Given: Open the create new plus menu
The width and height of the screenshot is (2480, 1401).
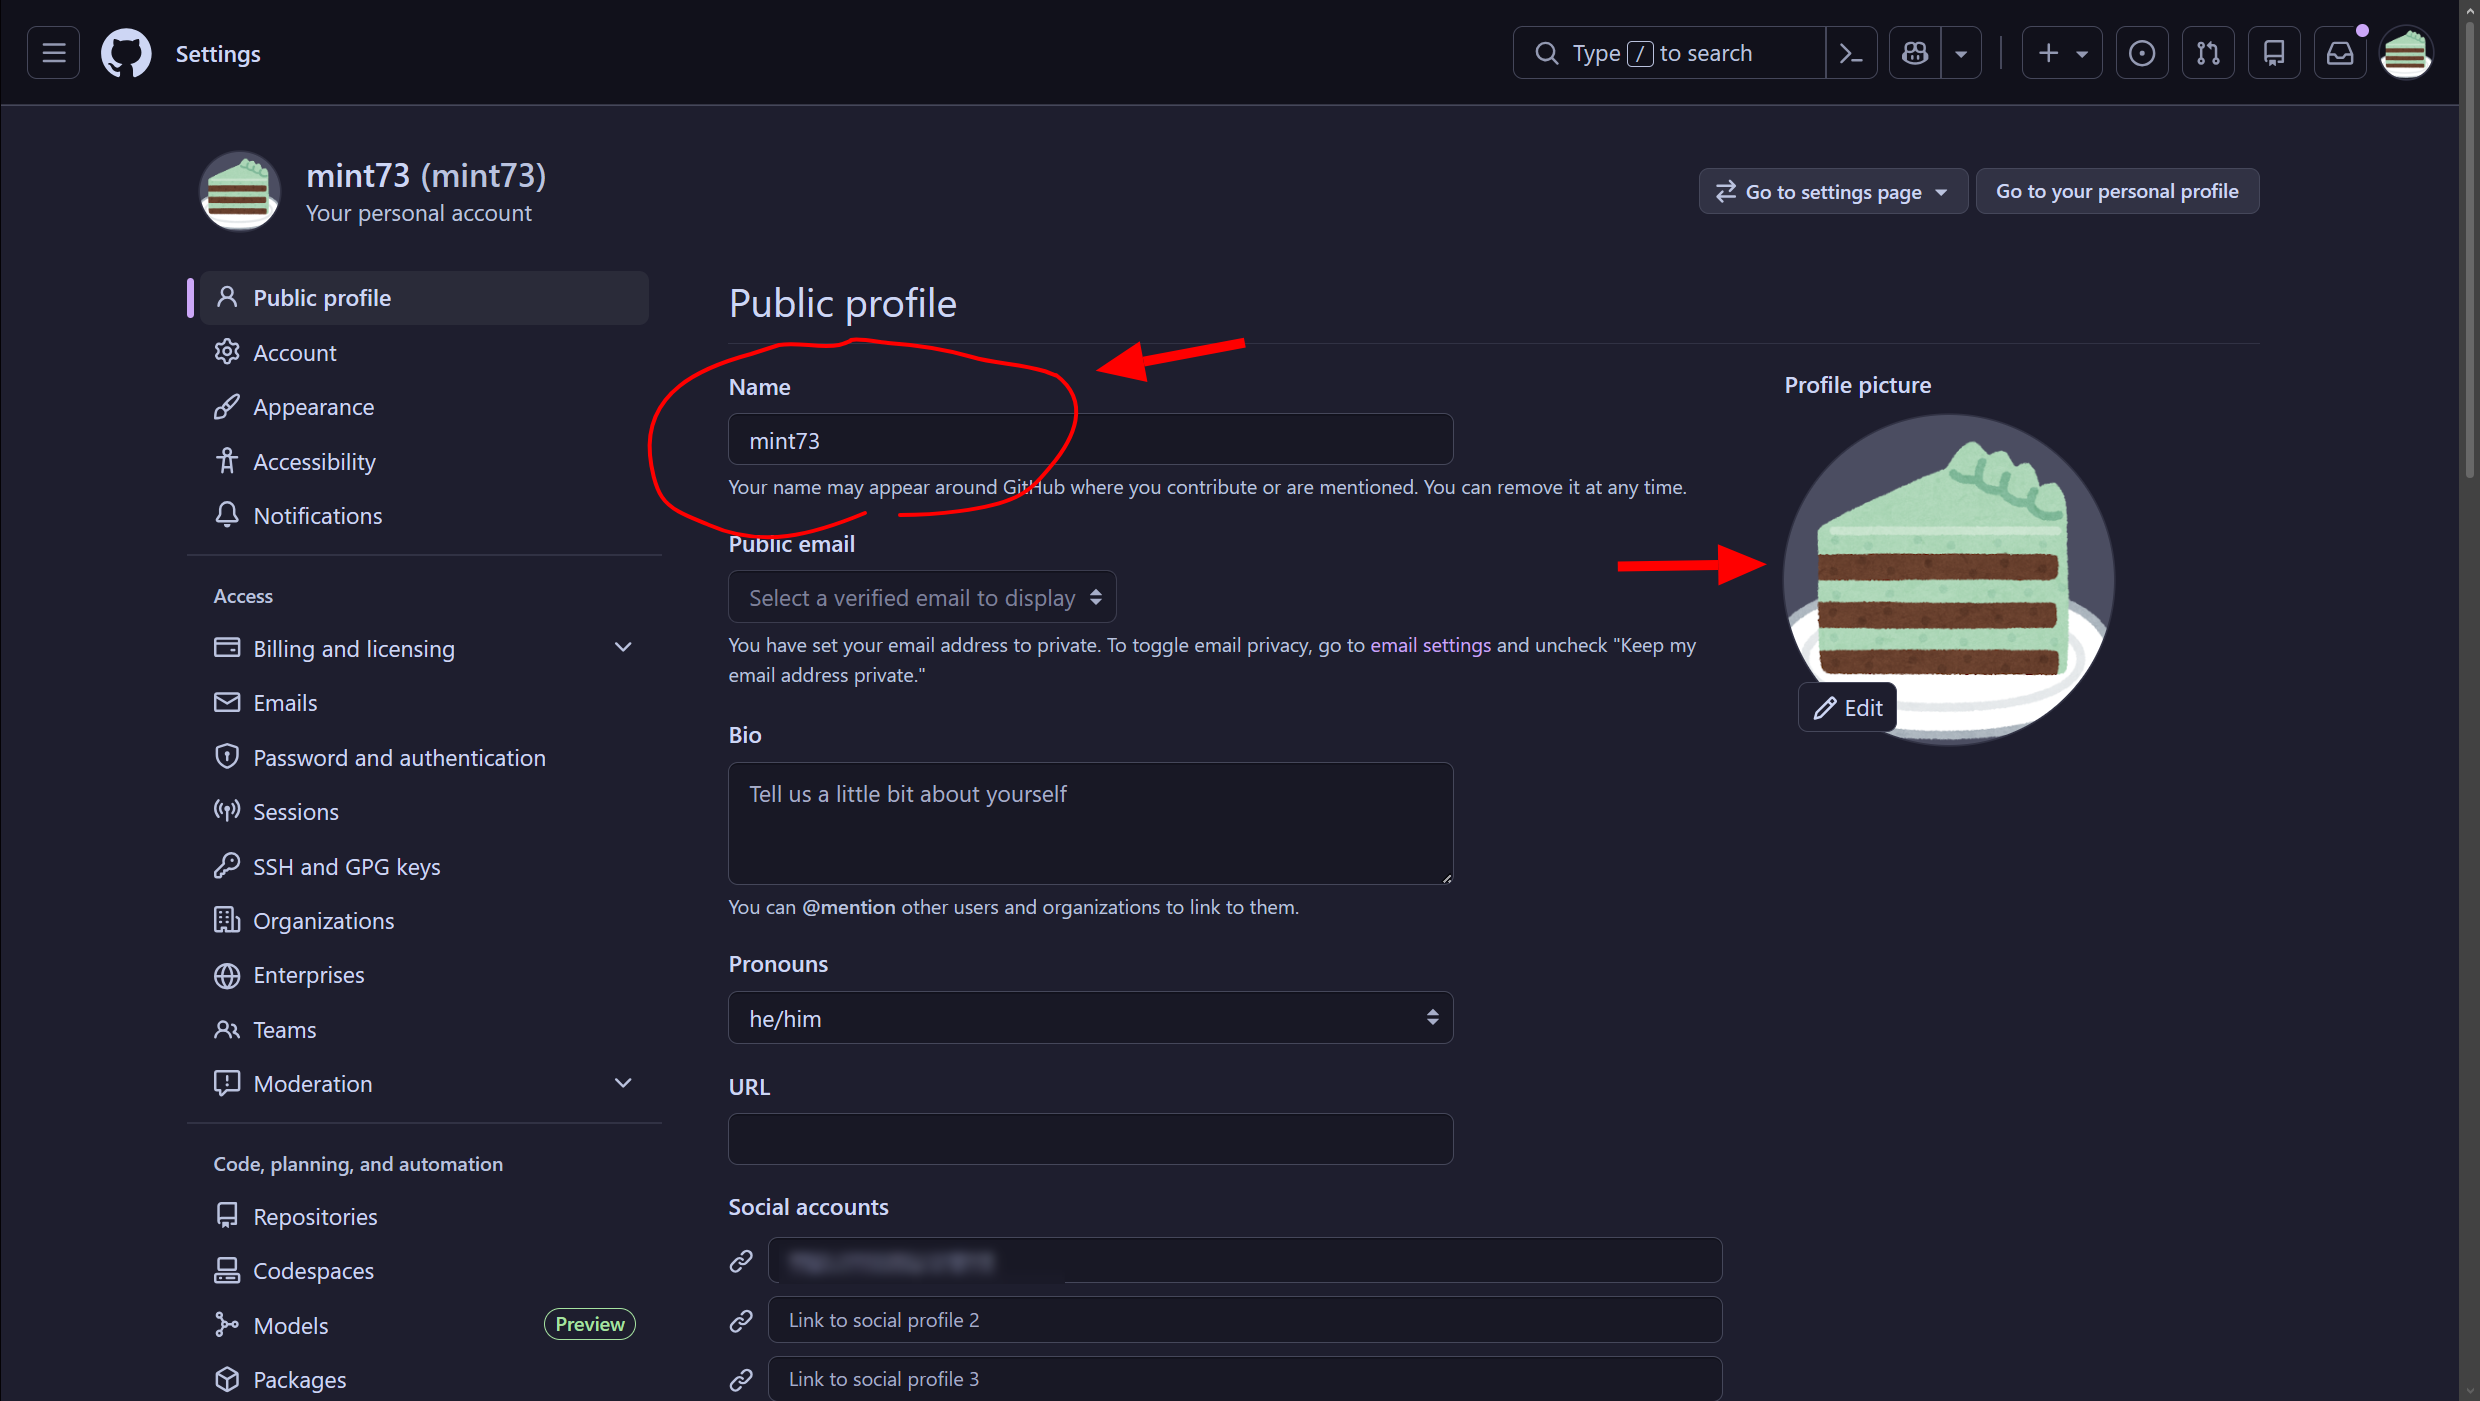Looking at the screenshot, I should [x=2062, y=53].
